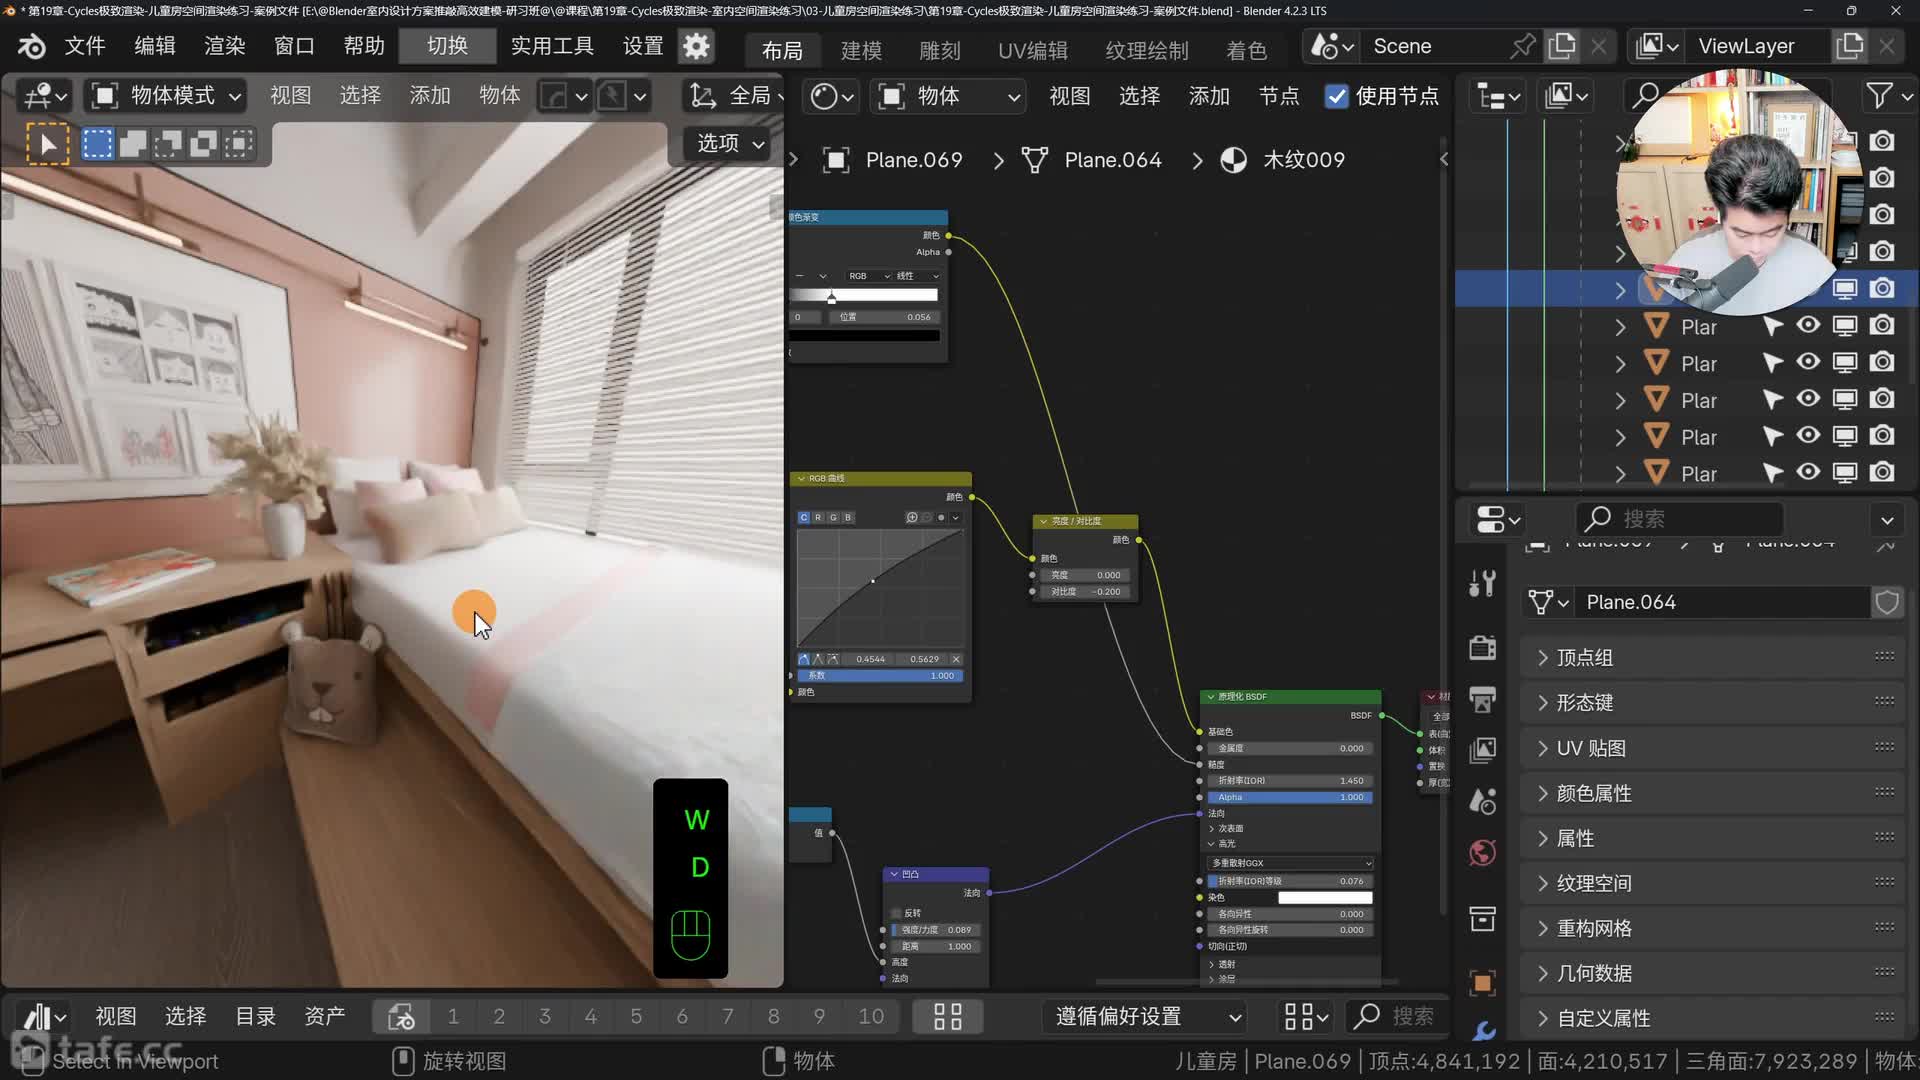The height and width of the screenshot is (1080, 1920).
Task: Open the 渲染 (Render) menu
Action: tap(224, 46)
